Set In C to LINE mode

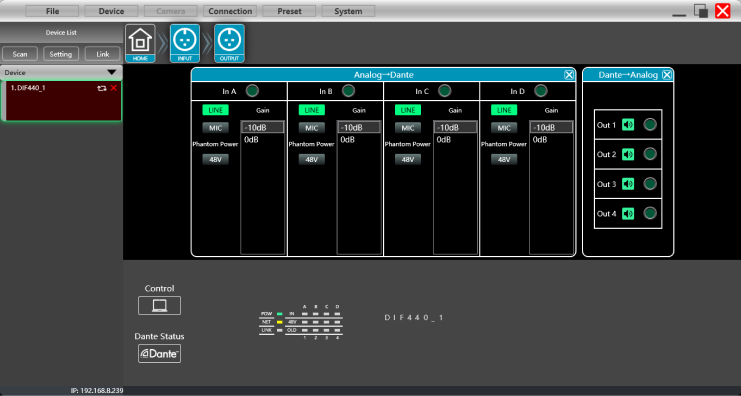(x=408, y=110)
